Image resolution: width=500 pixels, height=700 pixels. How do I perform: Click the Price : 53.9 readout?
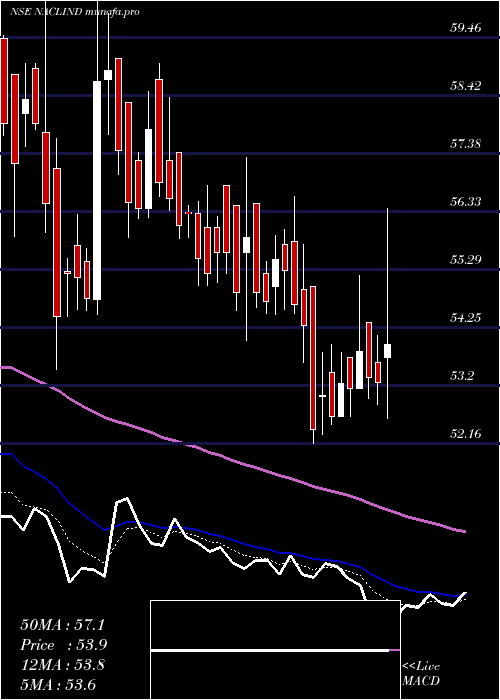(x=64, y=645)
